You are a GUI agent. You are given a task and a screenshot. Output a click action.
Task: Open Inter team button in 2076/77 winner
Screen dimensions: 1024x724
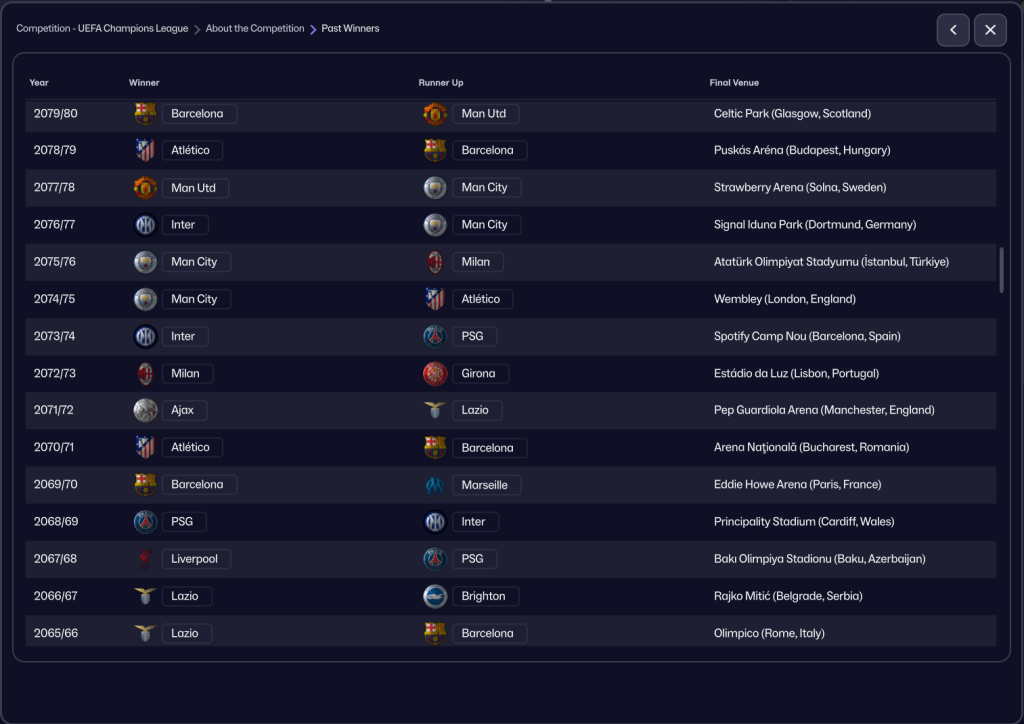pyautogui.click(x=184, y=225)
